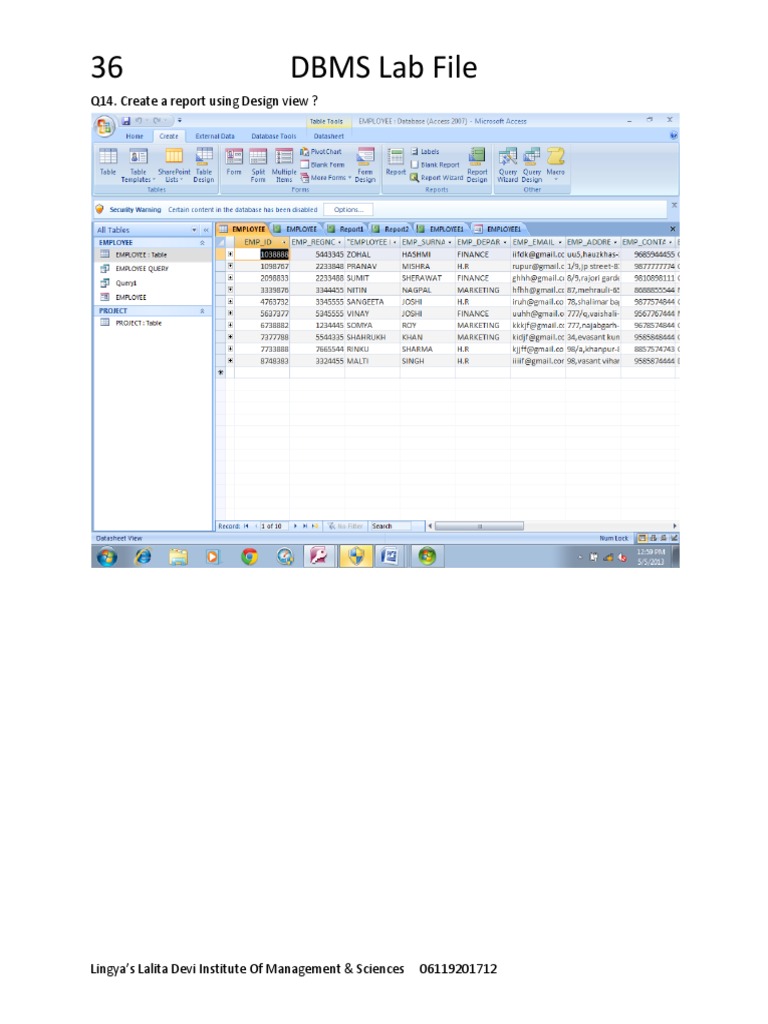Click the Table Design icon

(x=204, y=165)
